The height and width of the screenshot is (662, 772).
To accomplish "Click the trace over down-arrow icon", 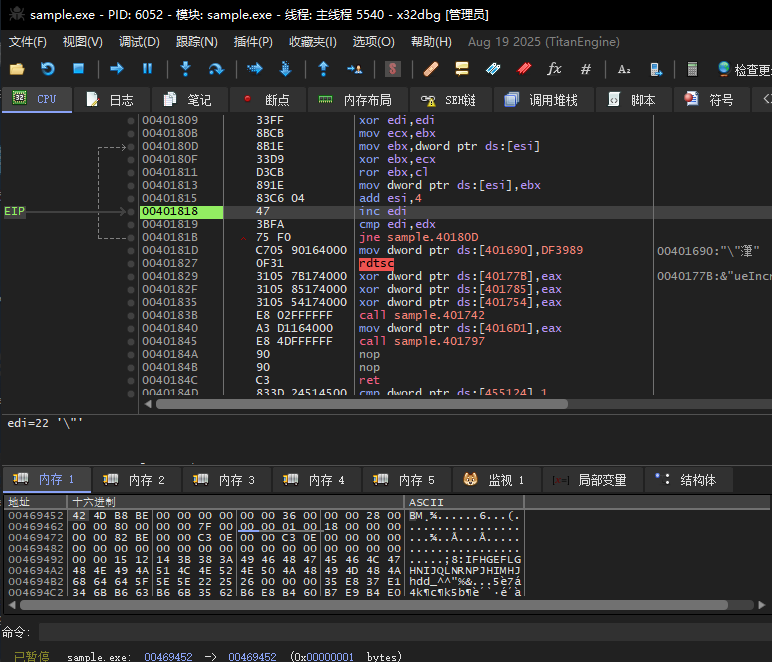I will pos(286,69).
